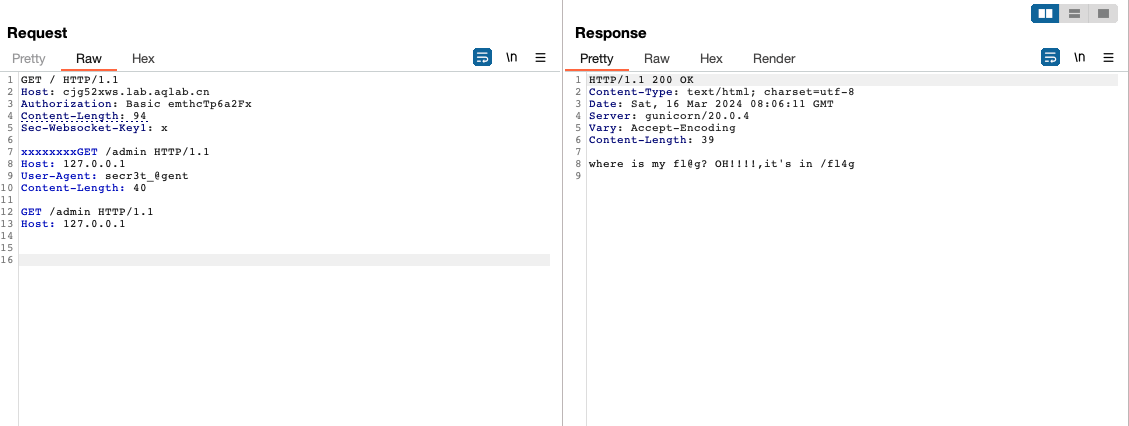This screenshot has height=426, width=1129.
Task: Select the Pretty tab in Response
Action: pos(597,59)
